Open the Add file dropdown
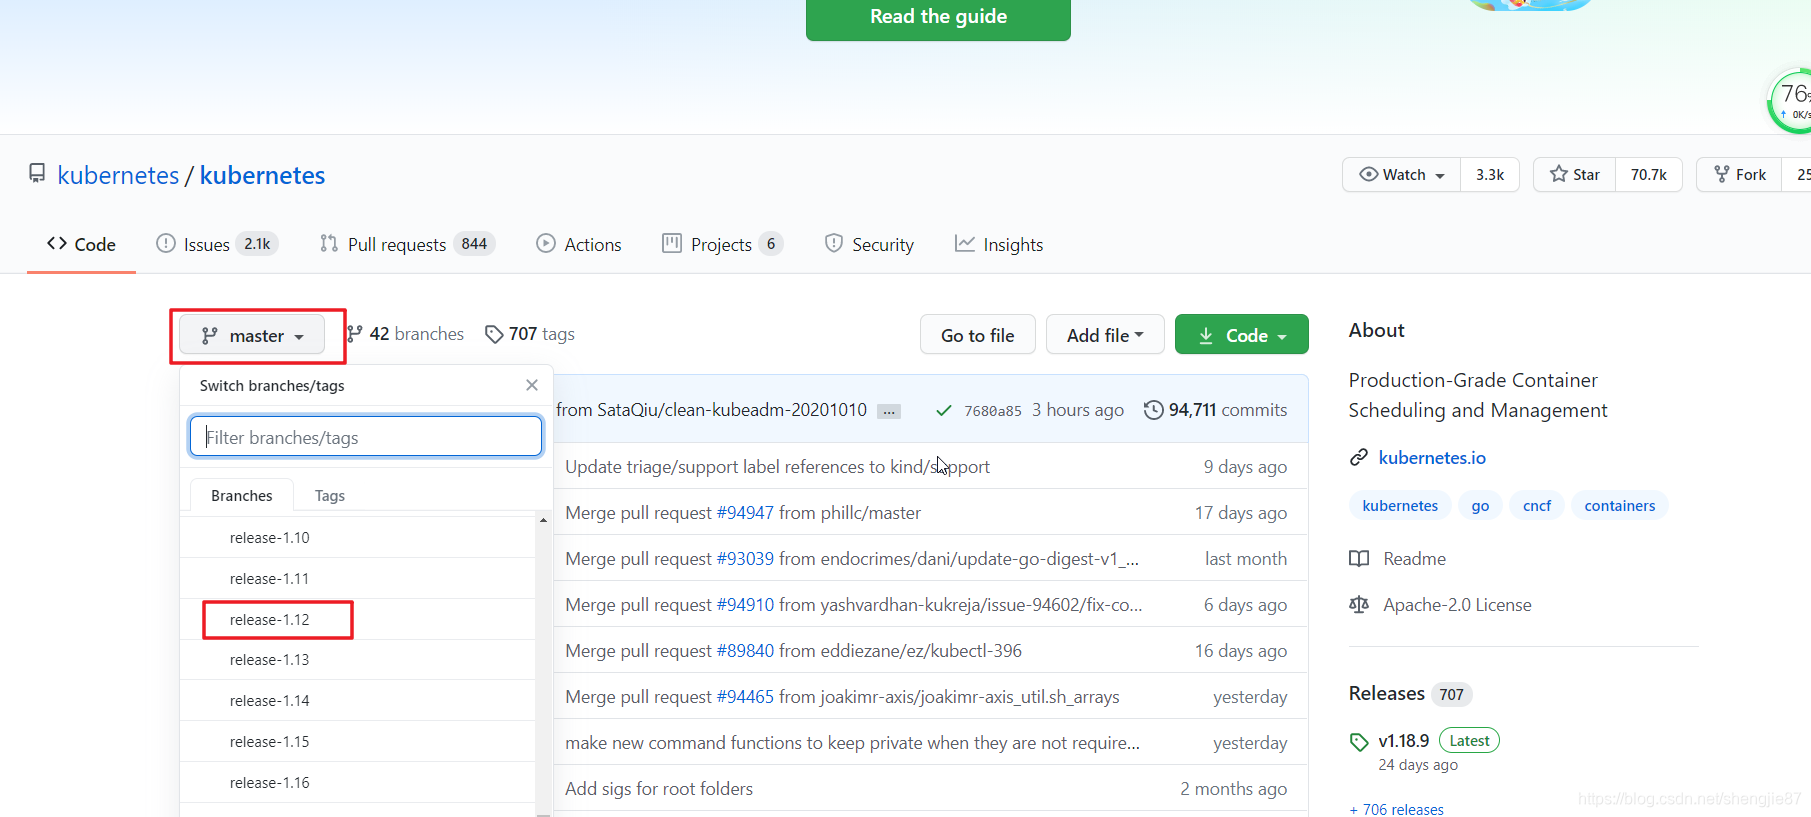The height and width of the screenshot is (817, 1811). [x=1105, y=335]
